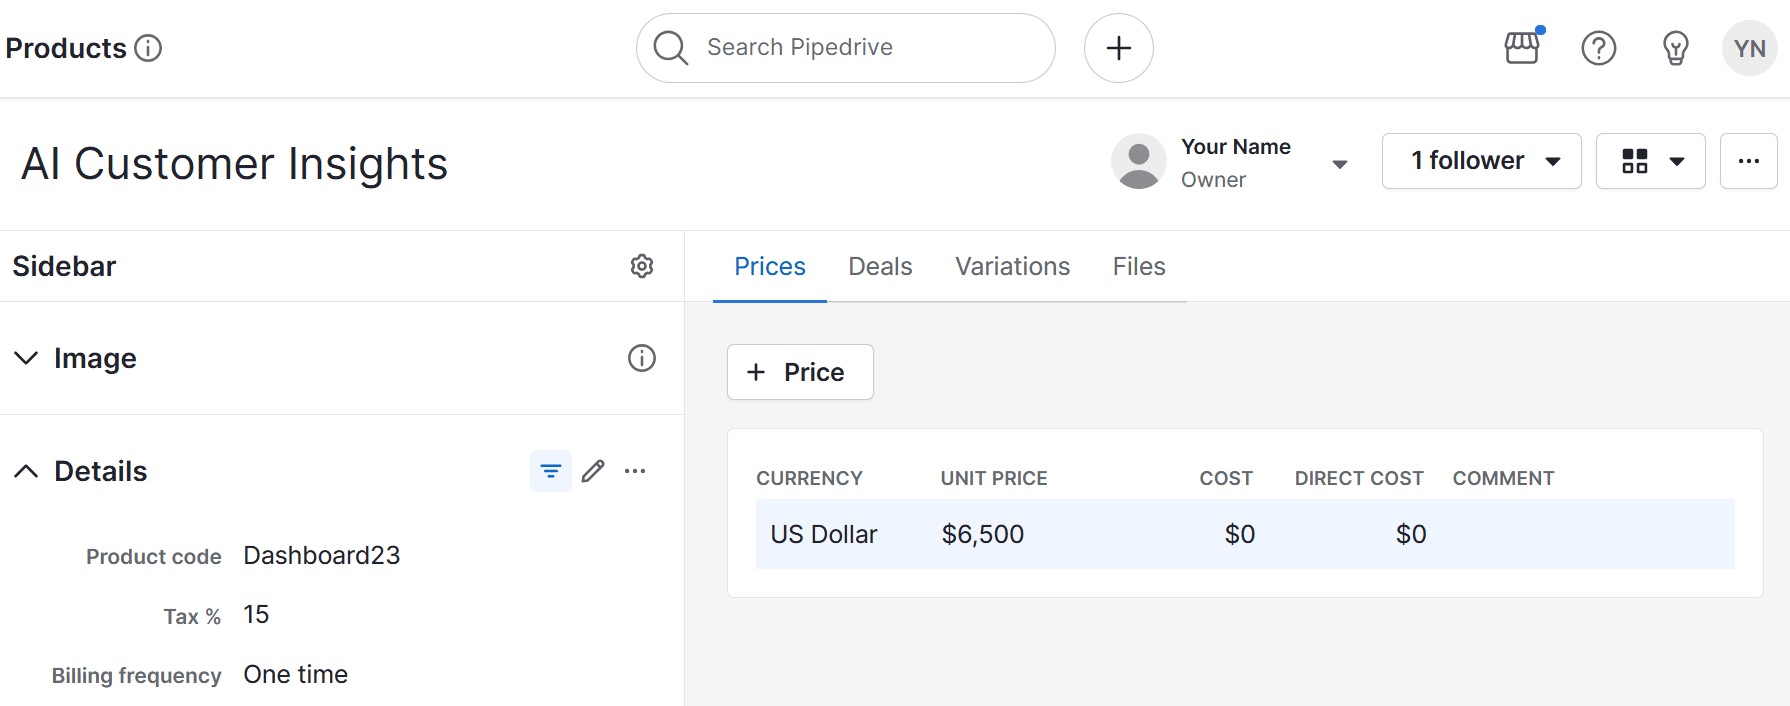Add a new Price
This screenshot has width=1790, height=706.
pyautogui.click(x=800, y=372)
